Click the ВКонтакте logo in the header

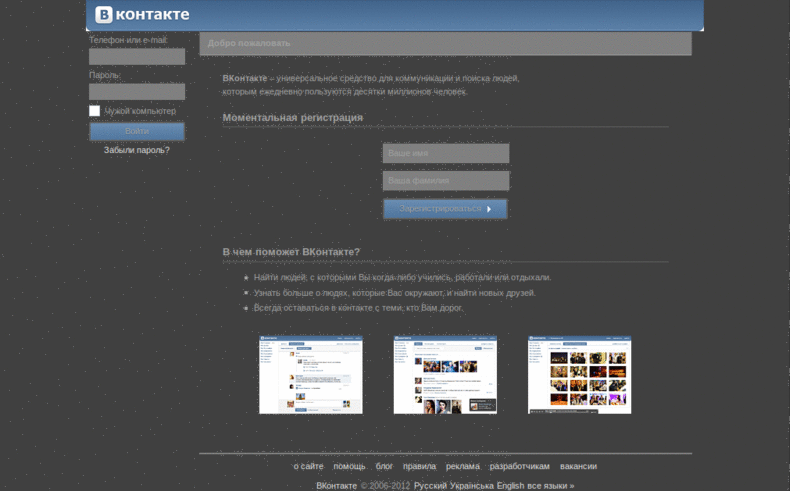coord(142,14)
